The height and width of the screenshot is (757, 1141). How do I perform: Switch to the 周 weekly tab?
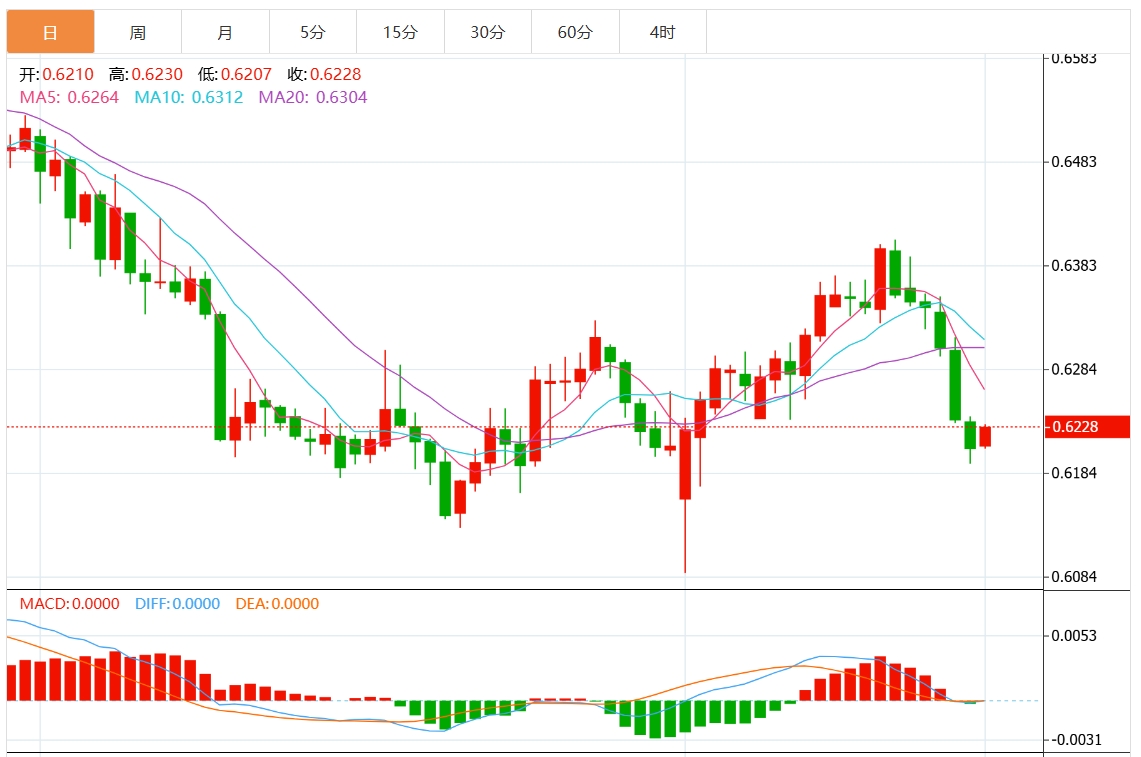(x=138, y=32)
